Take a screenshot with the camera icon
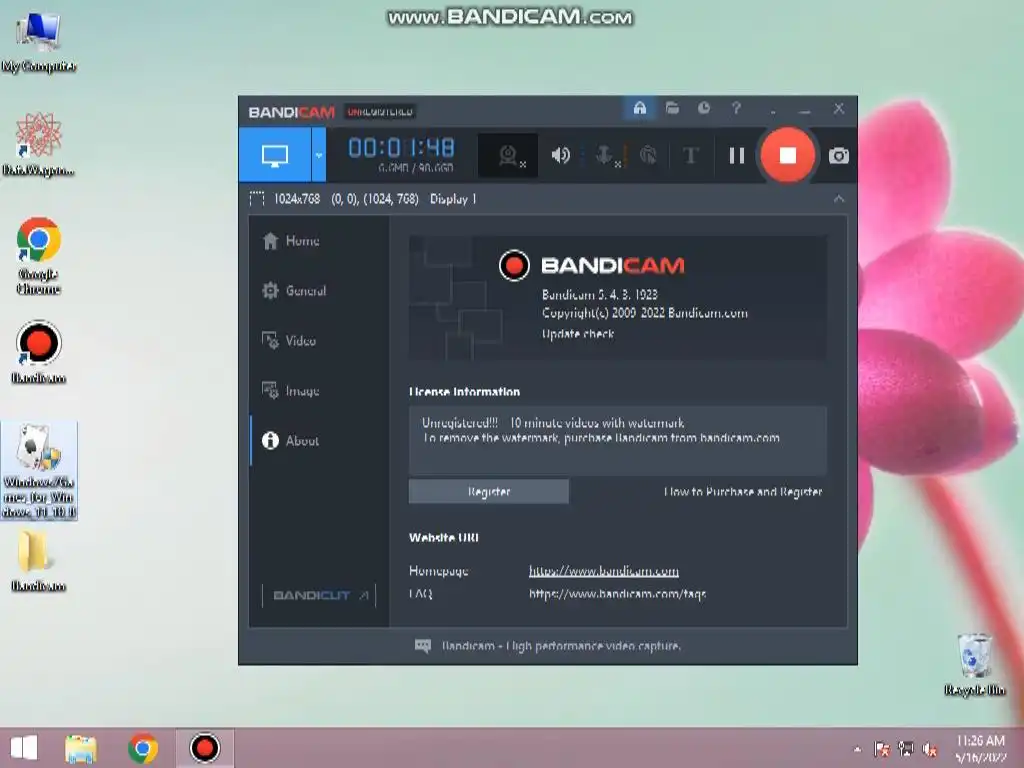 pos(839,155)
